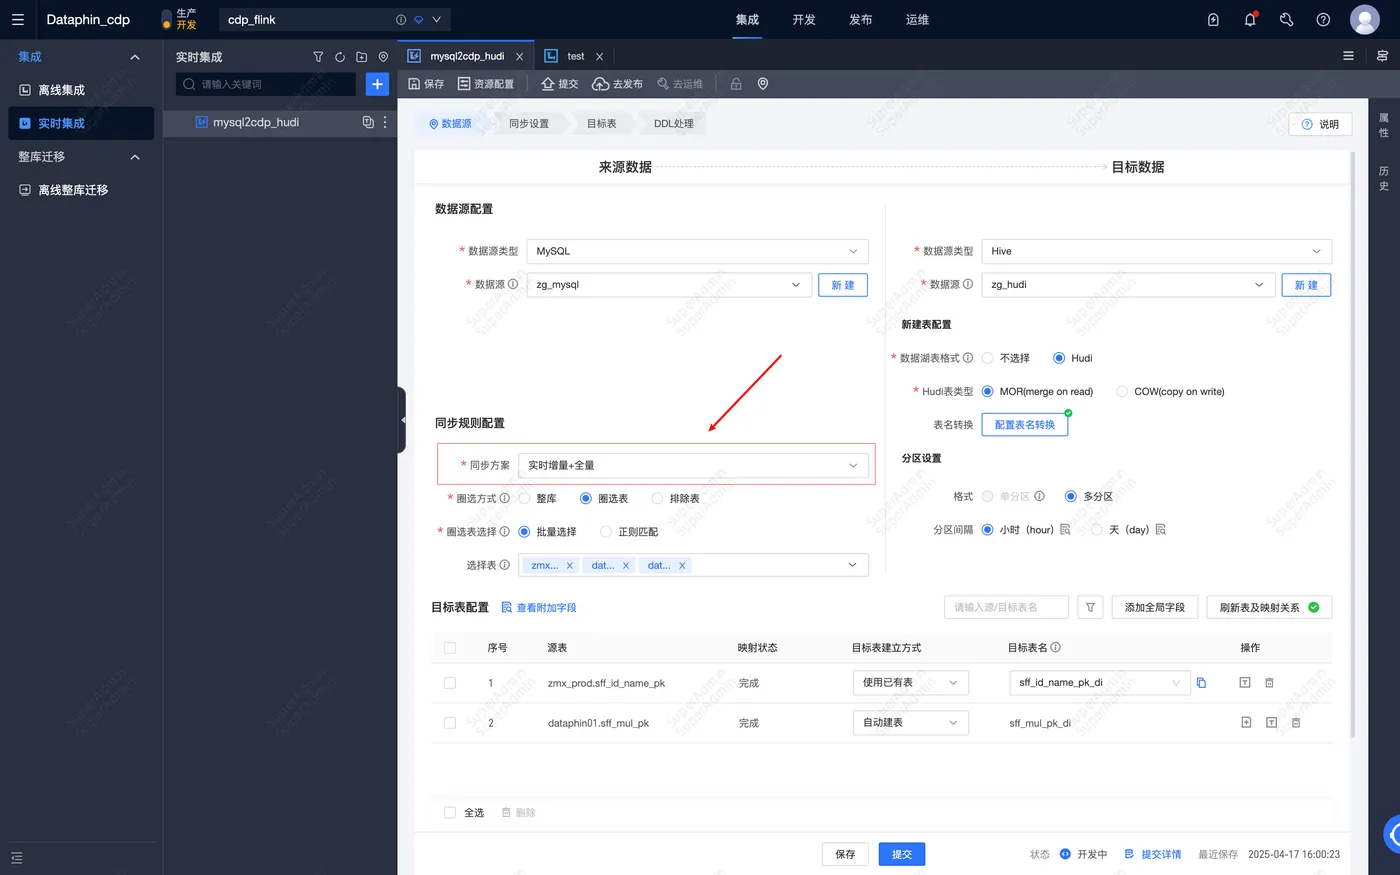Screen dimensions: 1400x875
Task: Filter the 实时集成 task list
Action: point(318,57)
